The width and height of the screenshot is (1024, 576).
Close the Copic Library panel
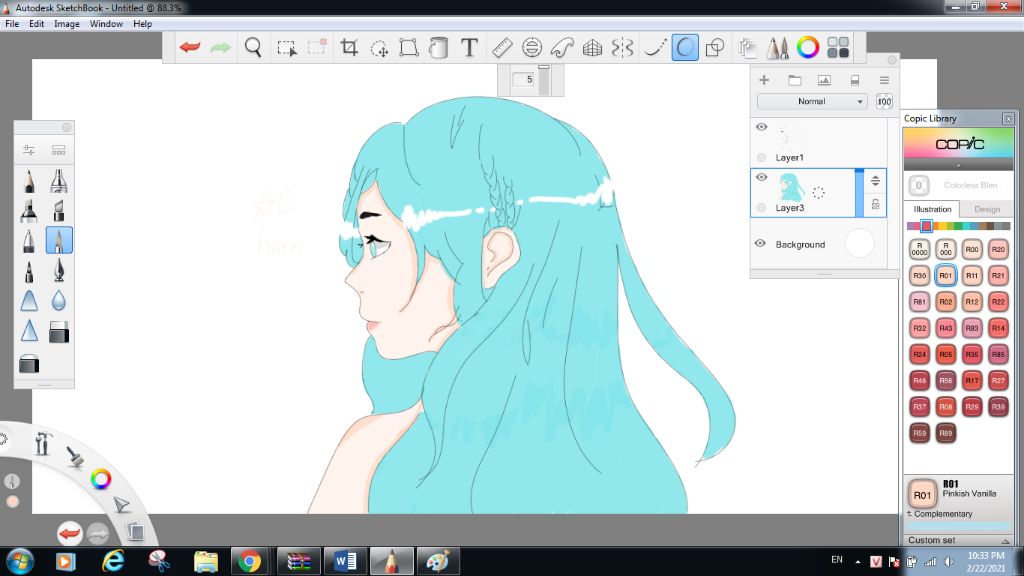[x=1008, y=118]
